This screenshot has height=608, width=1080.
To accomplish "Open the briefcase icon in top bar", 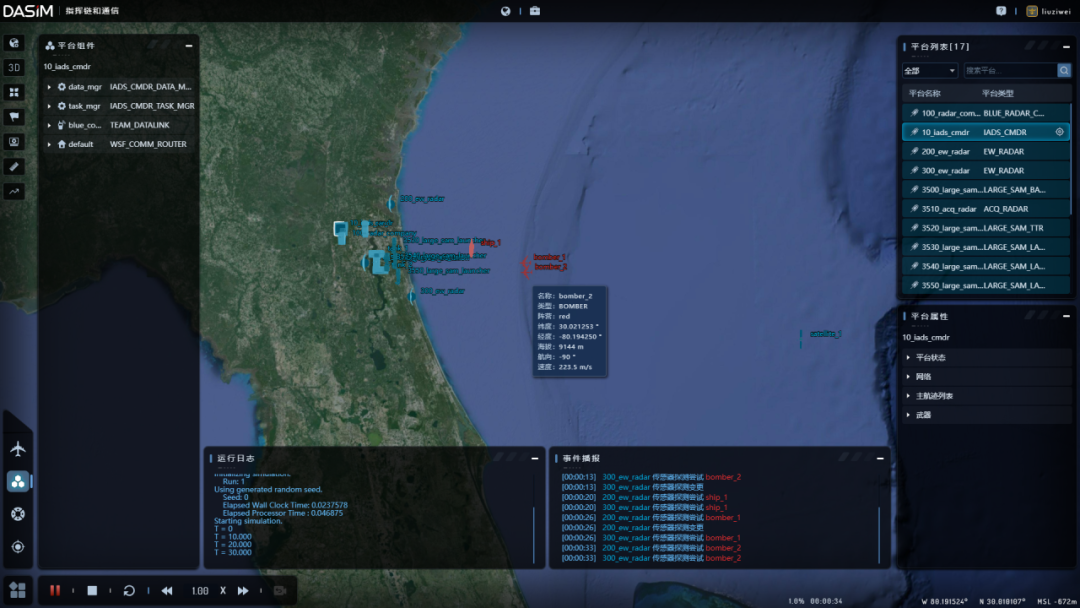I will pyautogui.click(x=535, y=11).
